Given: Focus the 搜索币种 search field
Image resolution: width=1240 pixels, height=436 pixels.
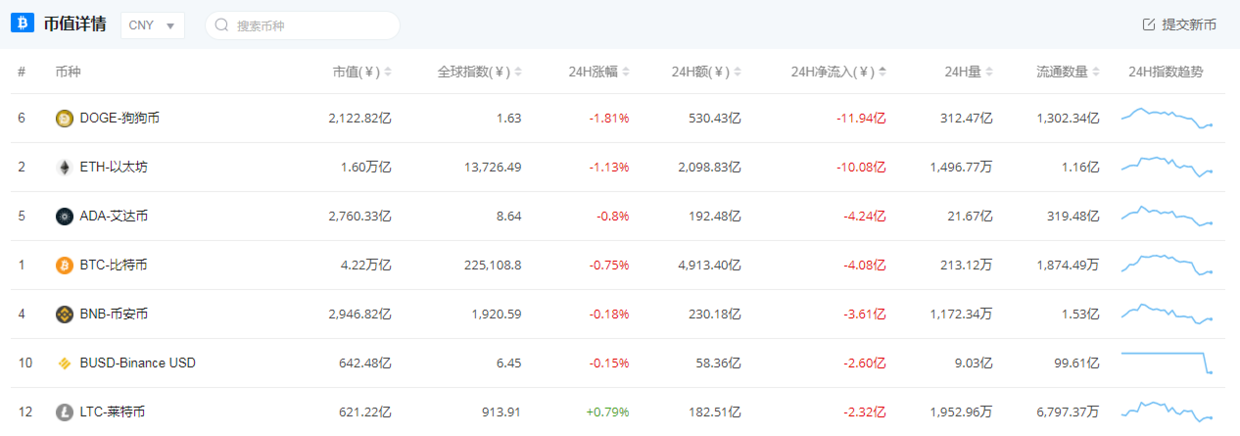Looking at the screenshot, I should [x=302, y=25].
